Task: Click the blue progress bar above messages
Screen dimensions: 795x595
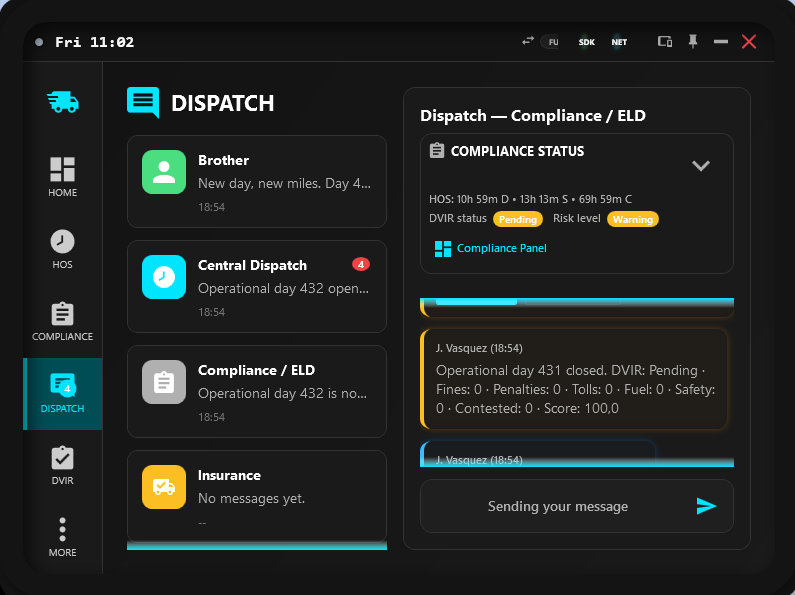Action: 476,302
